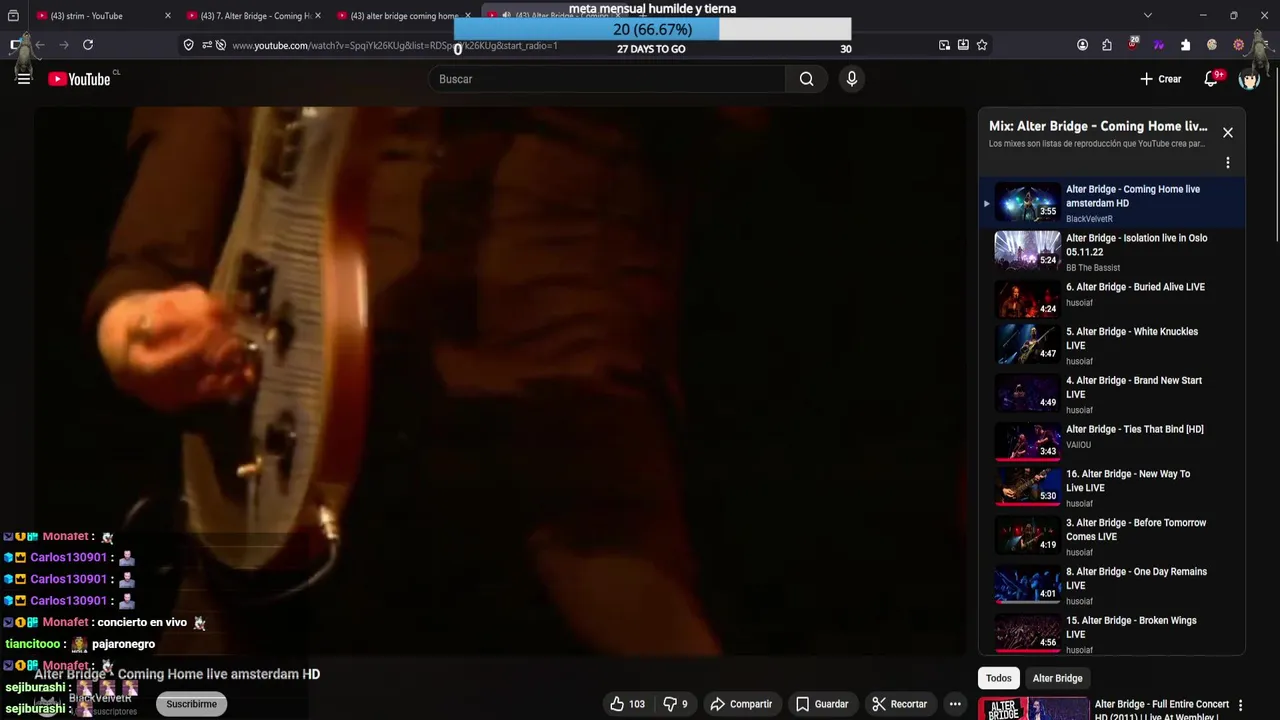Open Full Entire Concert recommended video menu
This screenshot has width=1280, height=720.
click(x=1241, y=706)
